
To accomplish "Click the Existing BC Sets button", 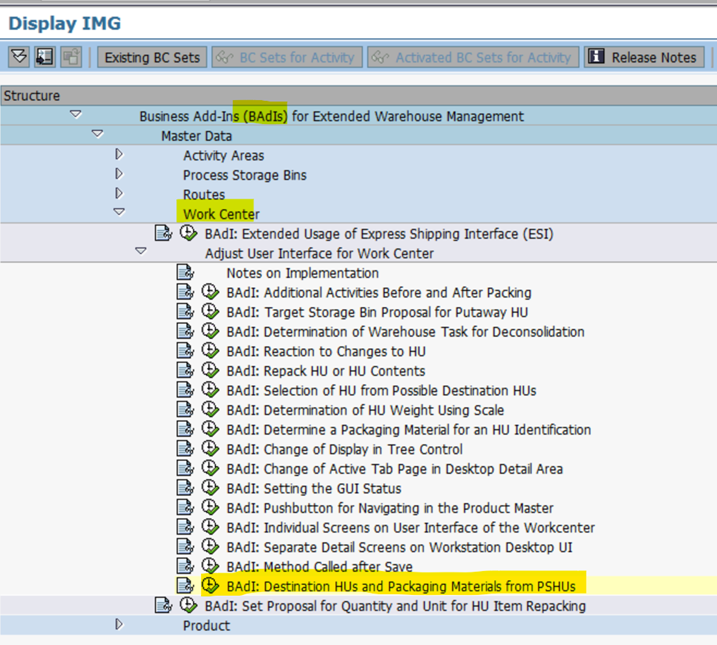I will coord(152,57).
